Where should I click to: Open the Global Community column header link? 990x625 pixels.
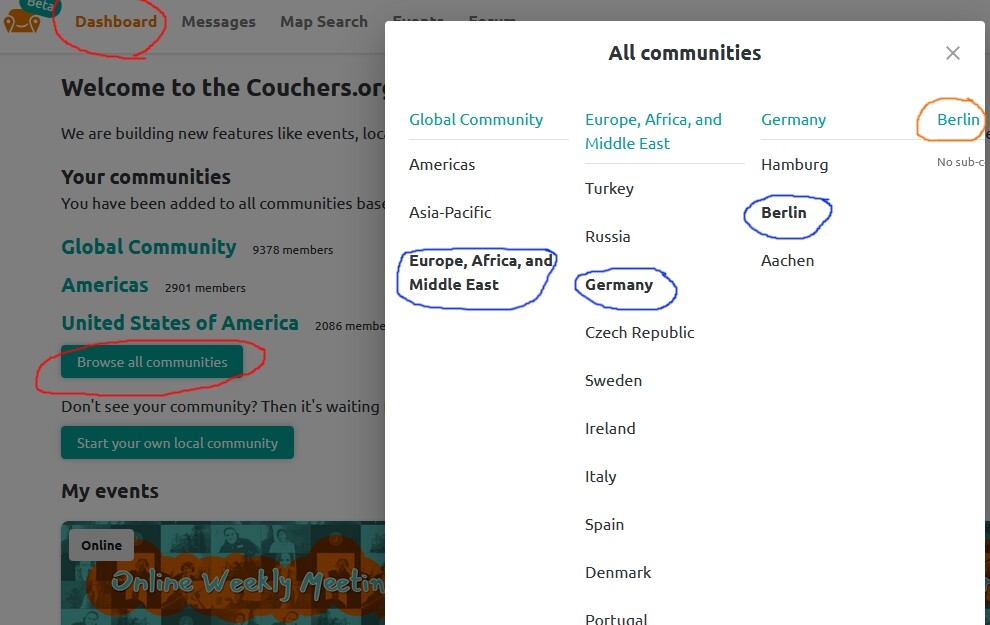pos(476,119)
